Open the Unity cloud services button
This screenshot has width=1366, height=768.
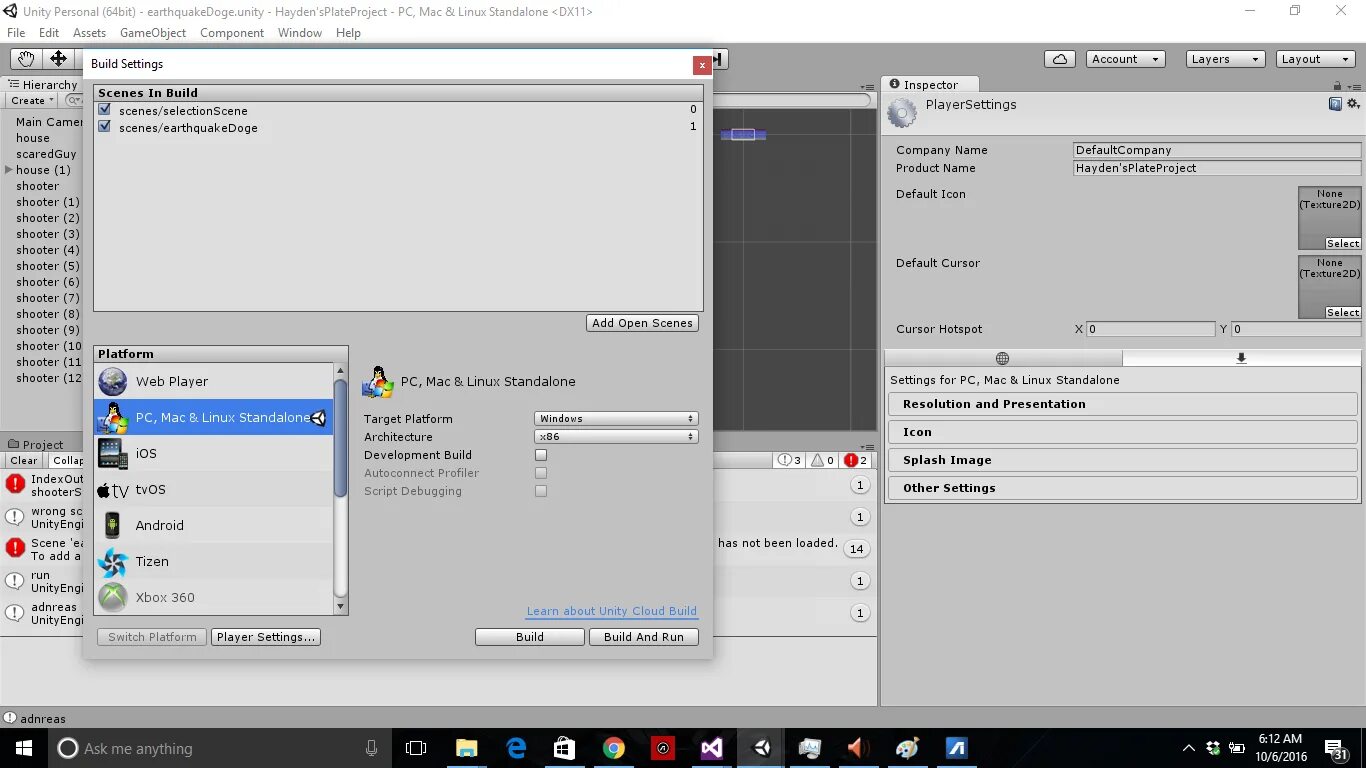click(x=1060, y=59)
